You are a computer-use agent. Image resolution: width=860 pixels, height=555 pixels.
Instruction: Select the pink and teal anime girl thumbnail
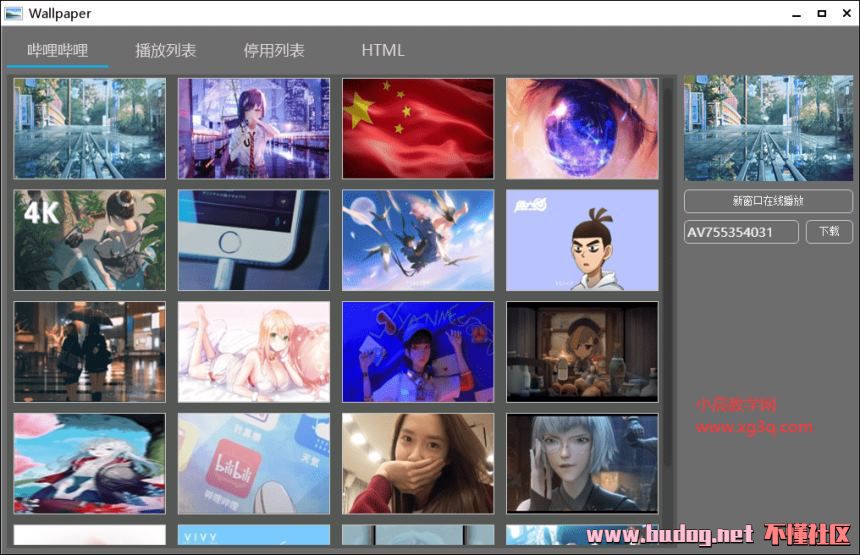[x=89, y=464]
